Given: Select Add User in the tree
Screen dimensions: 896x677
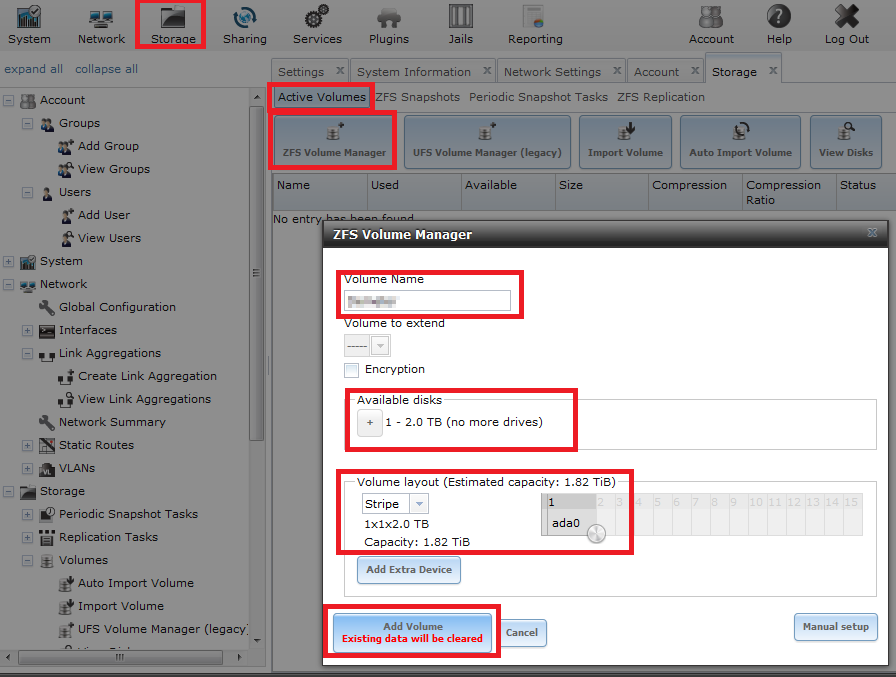Looking at the screenshot, I should coord(103,215).
